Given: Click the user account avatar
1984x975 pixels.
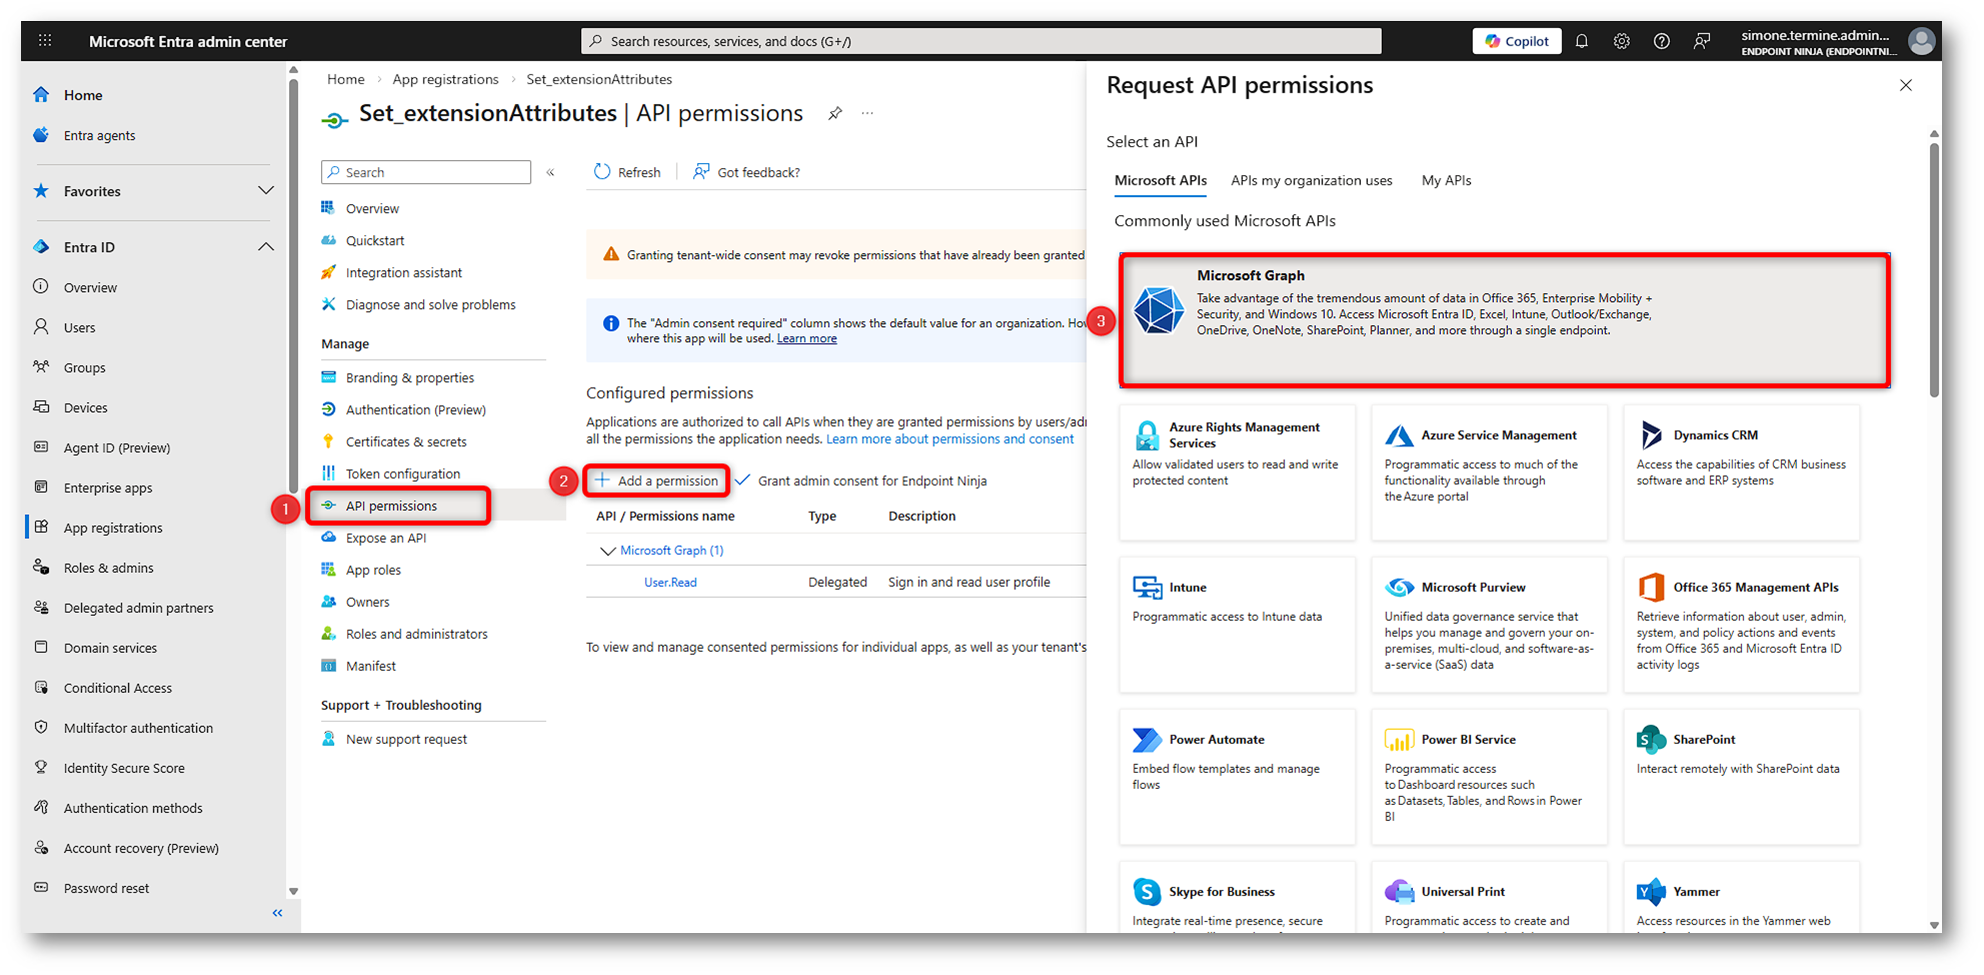Looking at the screenshot, I should click(x=1921, y=41).
